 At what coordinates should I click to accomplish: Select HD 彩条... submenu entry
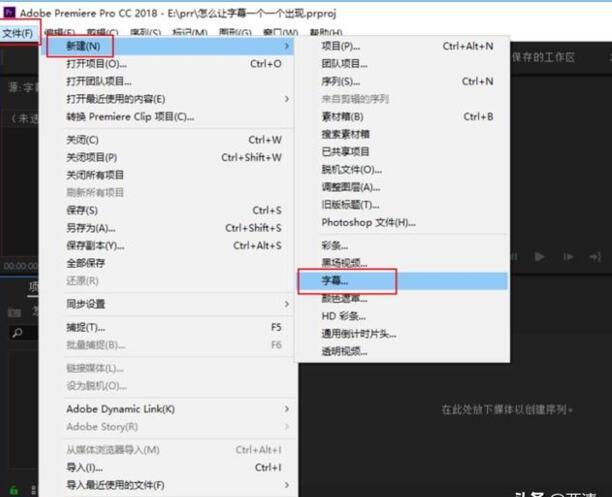click(403, 316)
